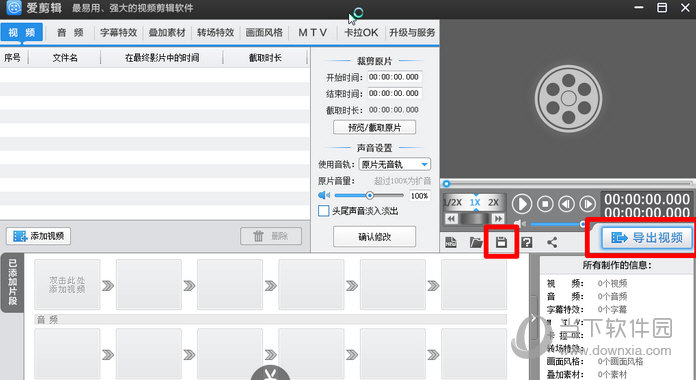Open the 升级与服务 tab

(x=412, y=32)
